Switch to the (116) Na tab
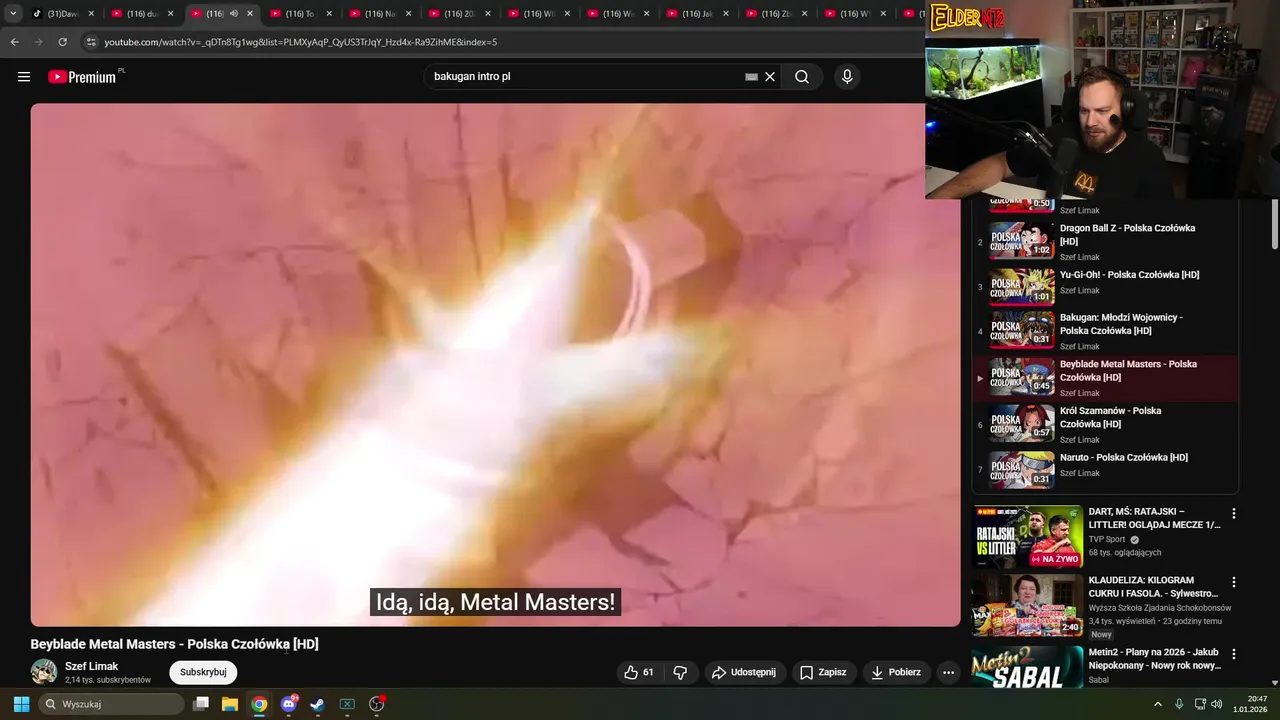Viewport: 1280px width, 720px height. pos(380,14)
